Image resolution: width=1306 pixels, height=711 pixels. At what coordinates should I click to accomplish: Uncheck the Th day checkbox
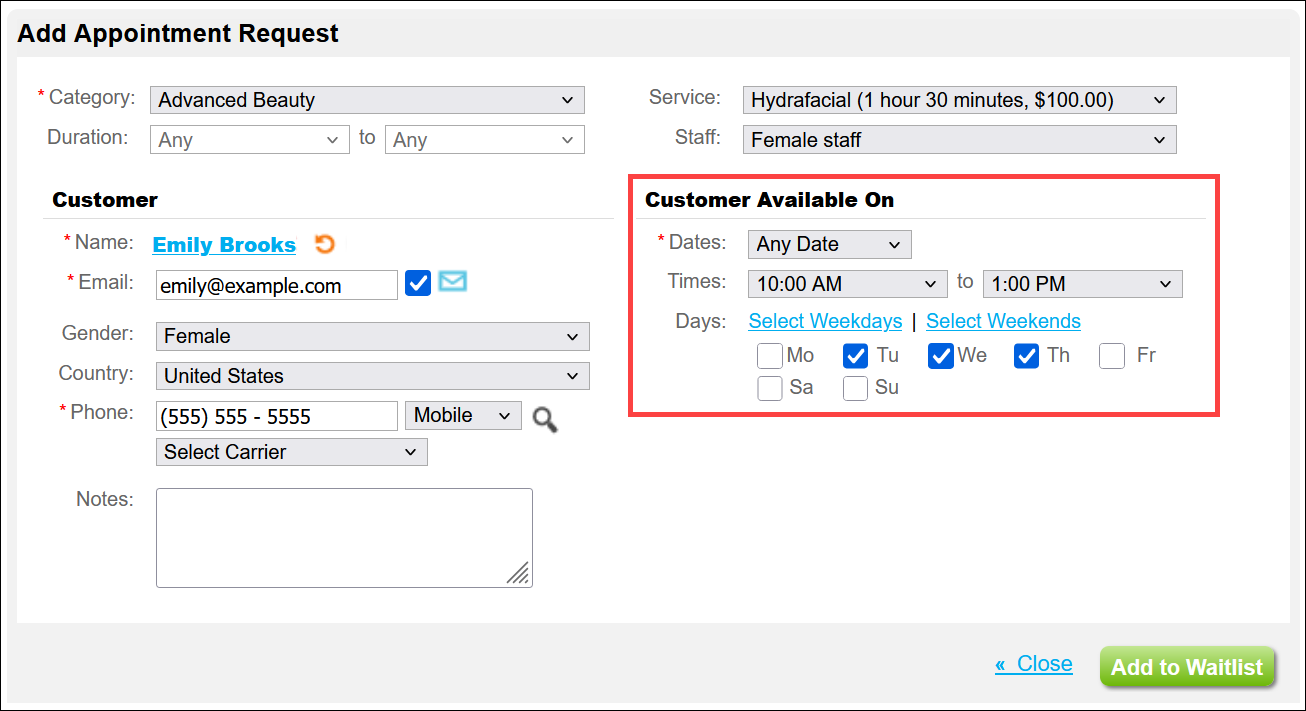point(1026,355)
